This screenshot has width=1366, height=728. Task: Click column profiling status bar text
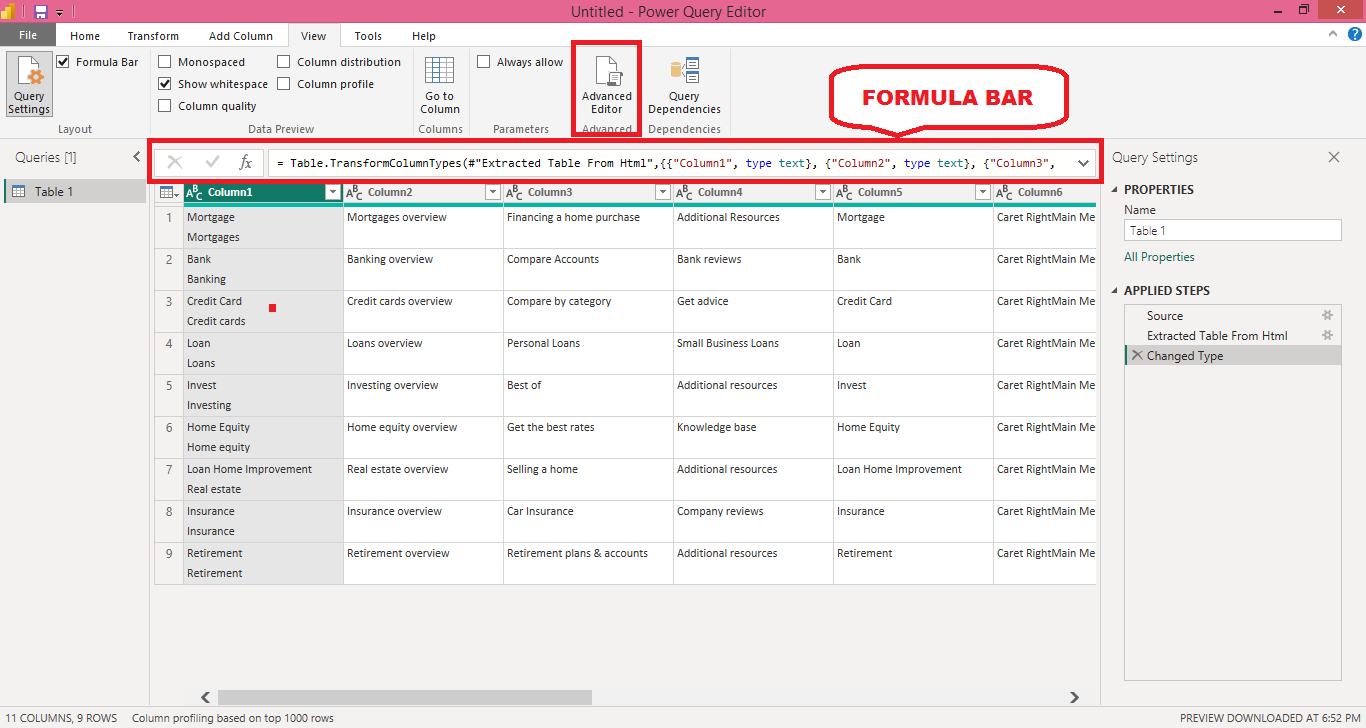point(233,718)
